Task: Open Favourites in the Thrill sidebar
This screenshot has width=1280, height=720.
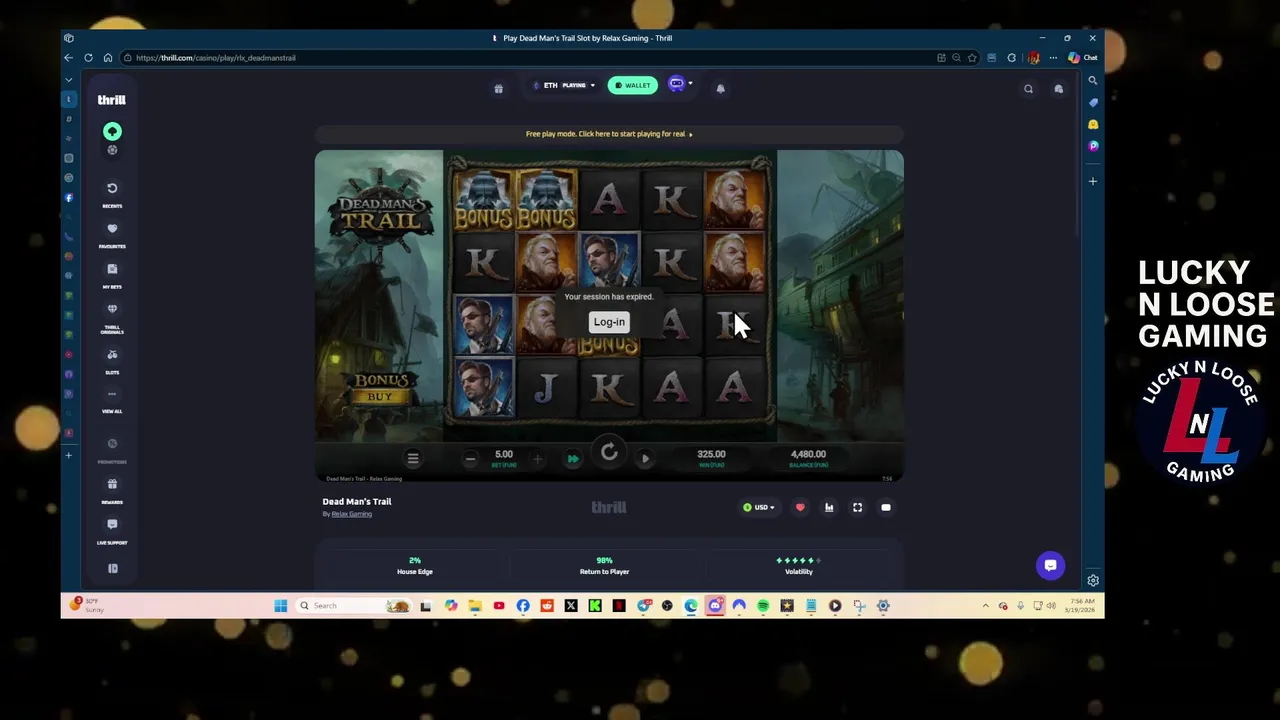Action: 112,235
